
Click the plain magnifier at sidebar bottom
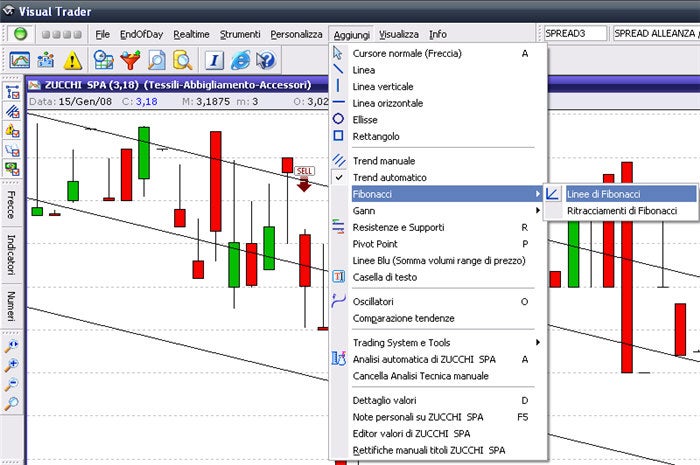click(12, 403)
